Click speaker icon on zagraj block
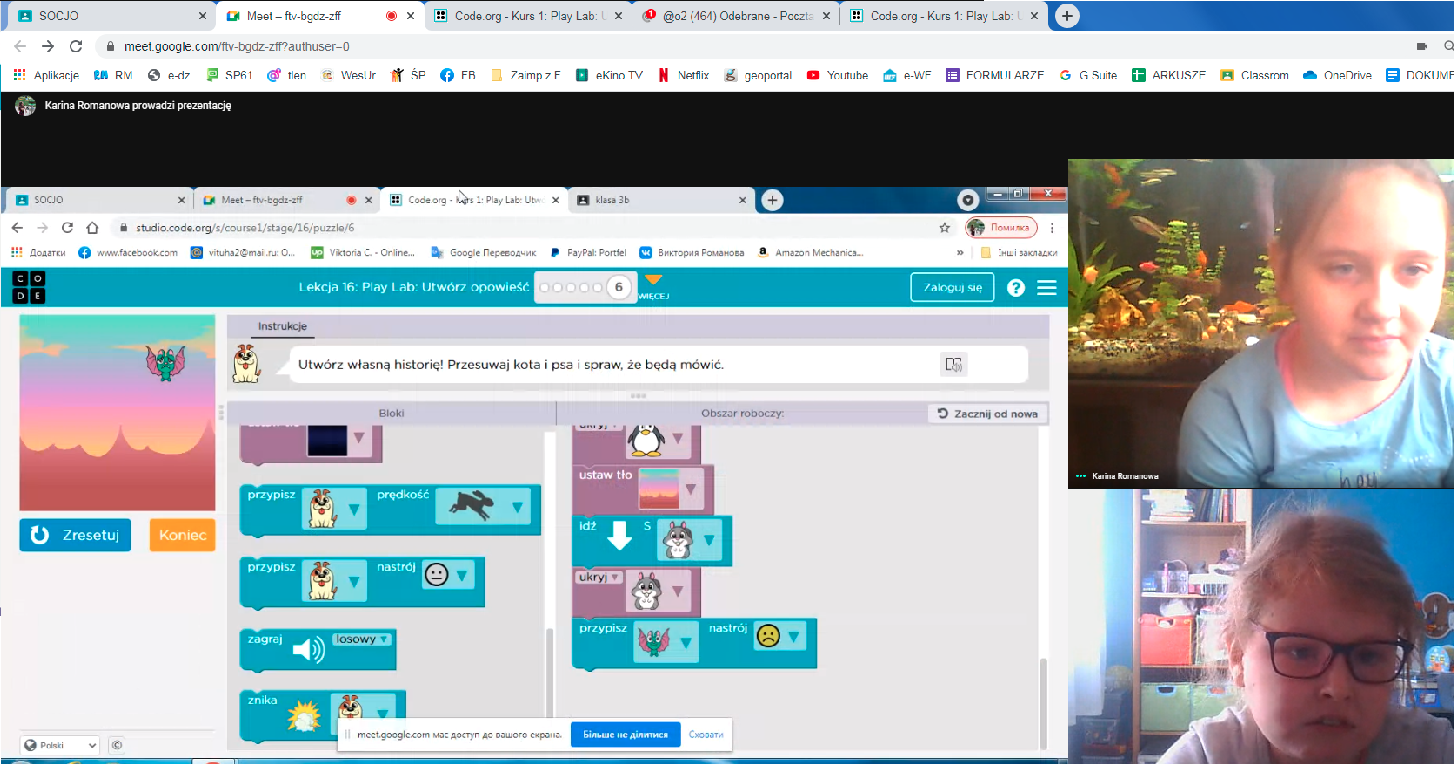Screen dimensions: 1454x764 point(309,651)
